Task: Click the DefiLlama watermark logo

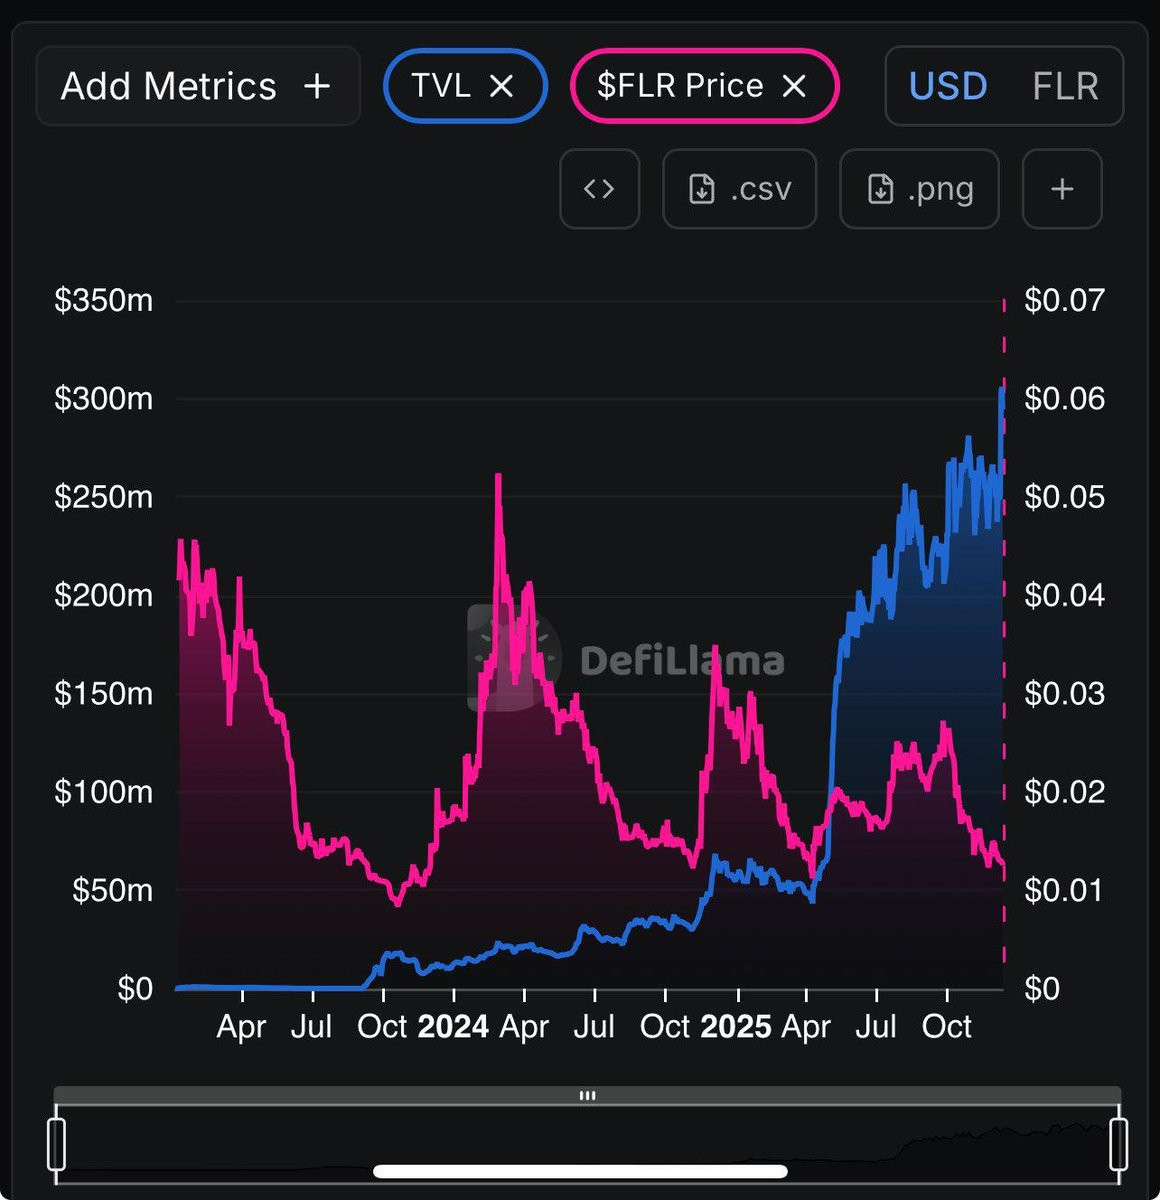Action: point(626,659)
